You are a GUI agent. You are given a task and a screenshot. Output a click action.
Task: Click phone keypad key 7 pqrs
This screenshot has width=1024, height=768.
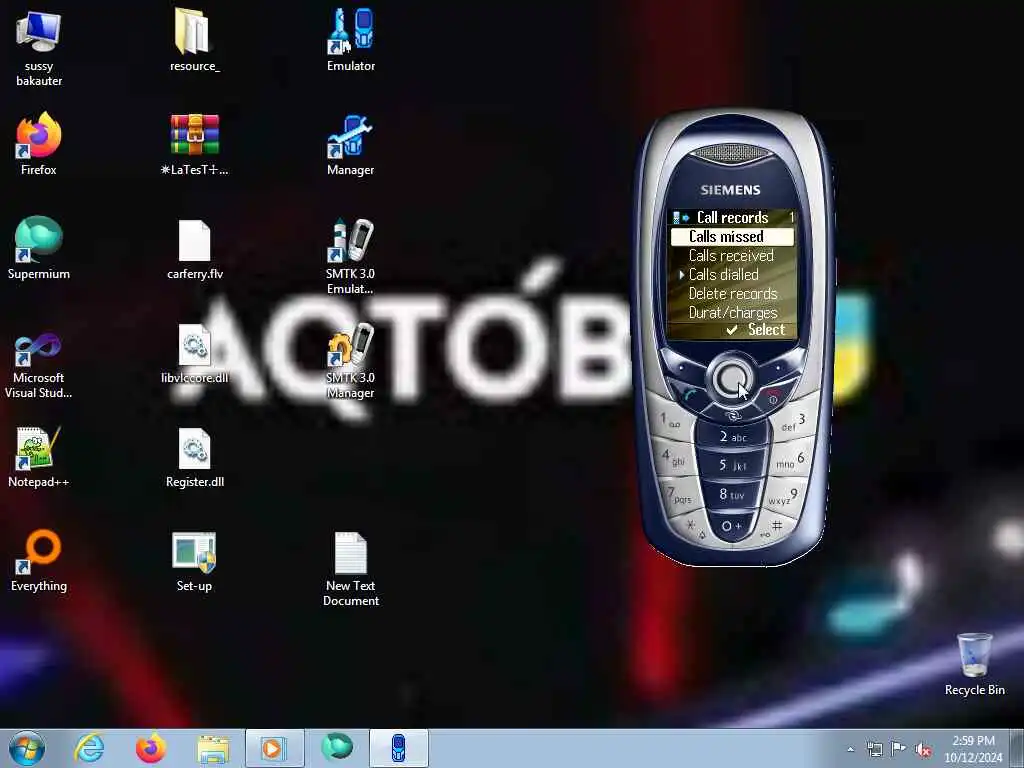(680, 494)
